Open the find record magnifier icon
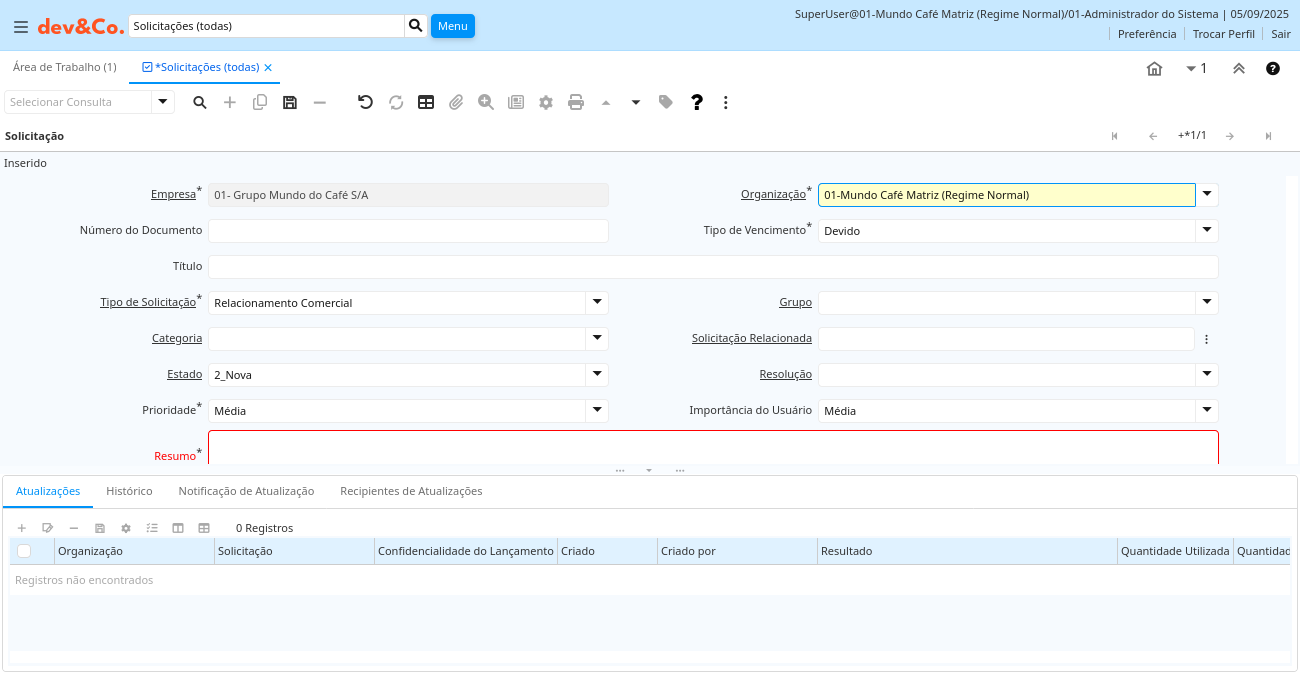This screenshot has height=674, width=1300. click(200, 102)
